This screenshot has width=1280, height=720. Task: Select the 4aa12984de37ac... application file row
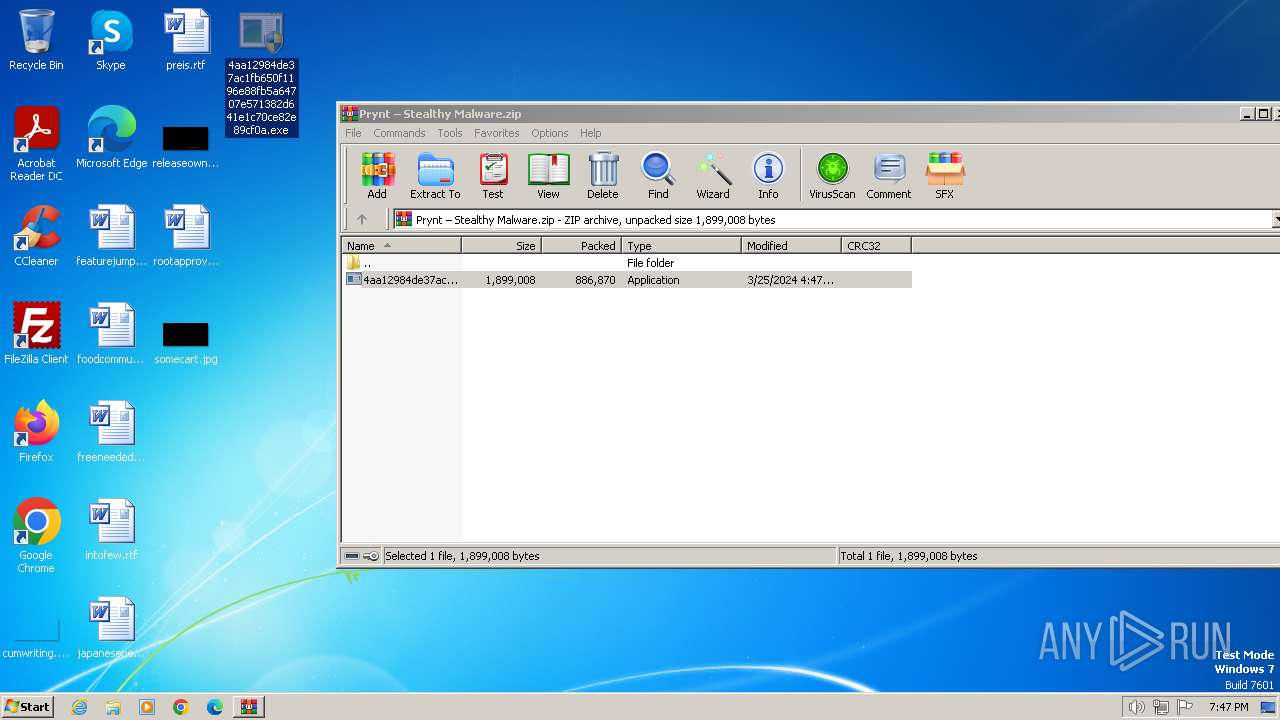click(627, 280)
